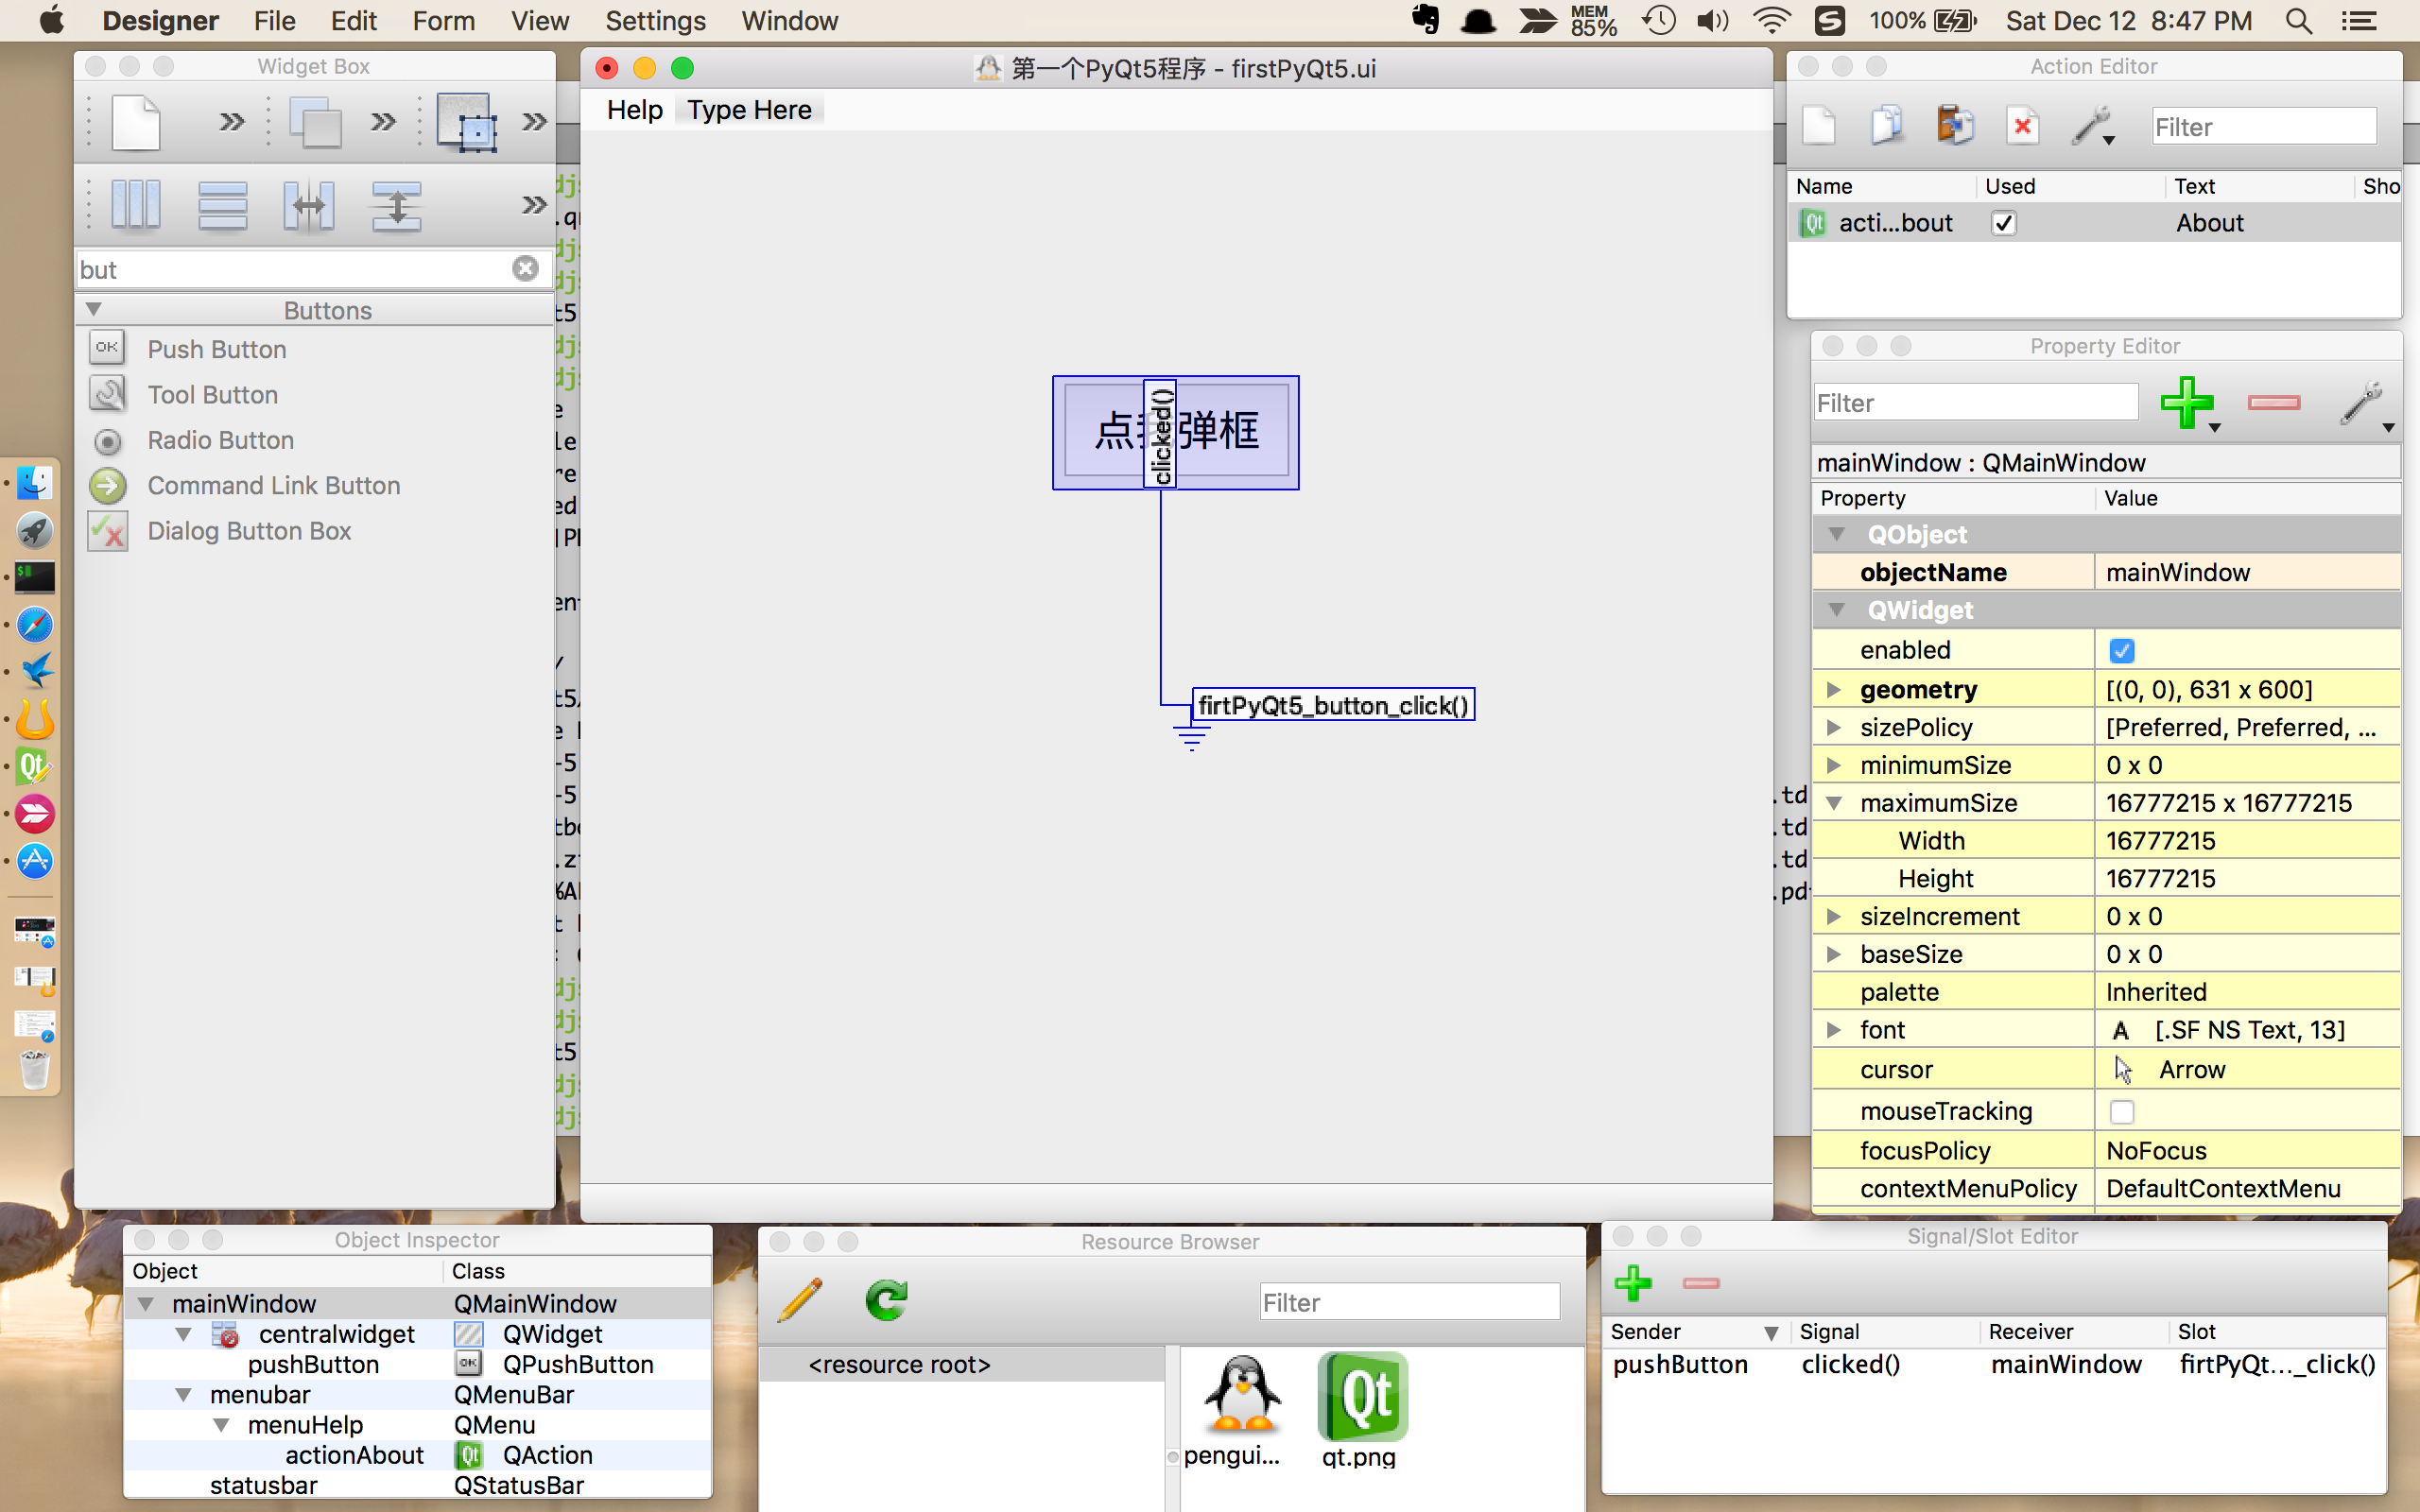The image size is (2420, 1512).
Task: Select Lay Out Horizontally icon
Action: coord(136,205)
